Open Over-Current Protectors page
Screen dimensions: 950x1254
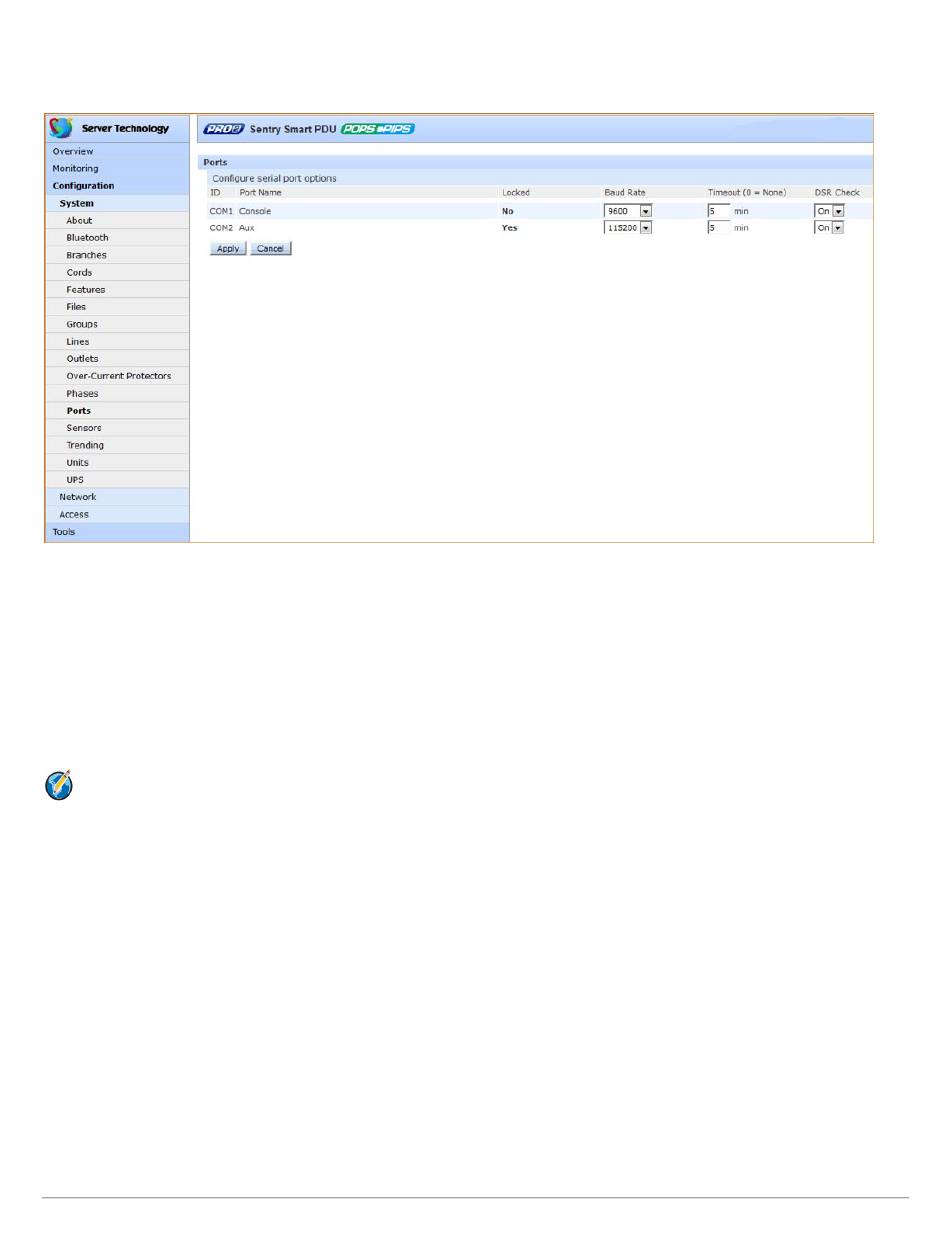point(117,376)
